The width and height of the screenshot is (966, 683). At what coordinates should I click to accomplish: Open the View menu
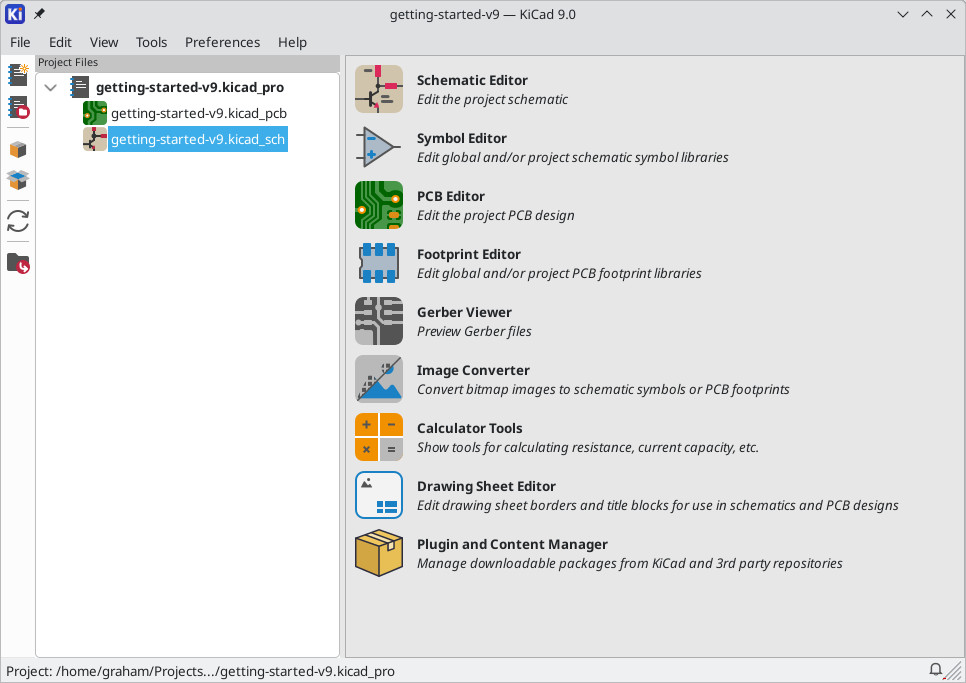[104, 42]
